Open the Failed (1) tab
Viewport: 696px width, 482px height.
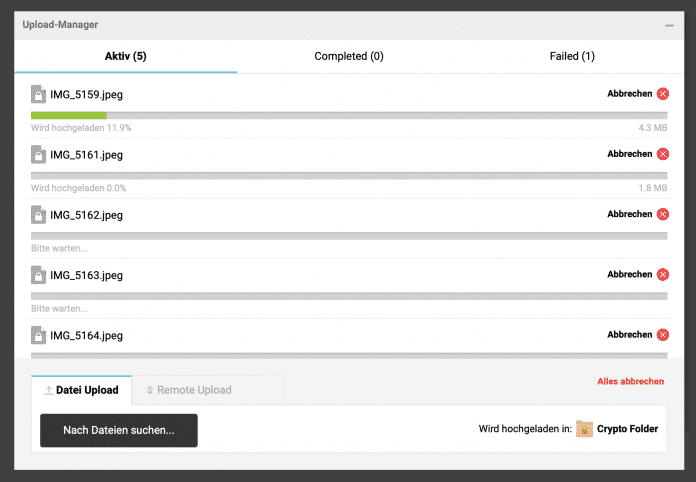point(572,56)
